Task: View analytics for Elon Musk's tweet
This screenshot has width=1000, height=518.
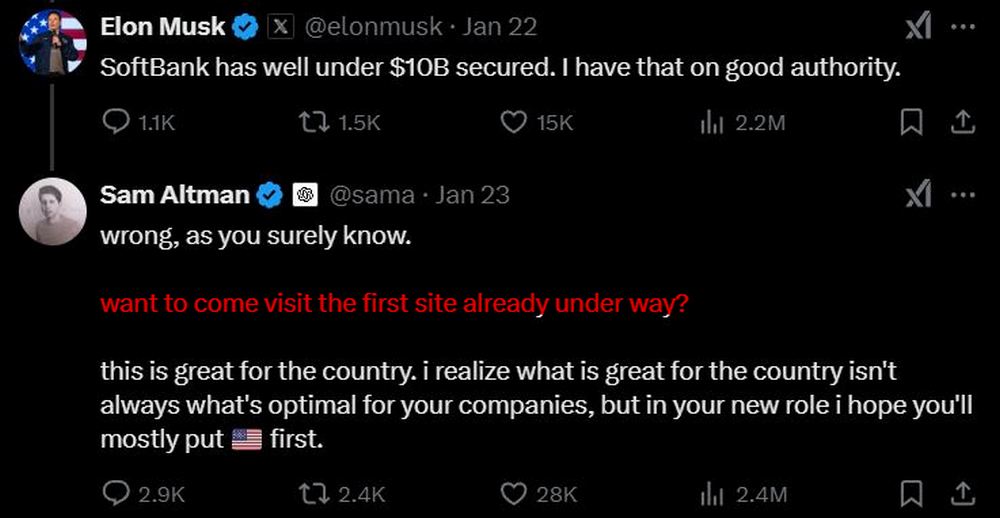Action: pos(711,122)
